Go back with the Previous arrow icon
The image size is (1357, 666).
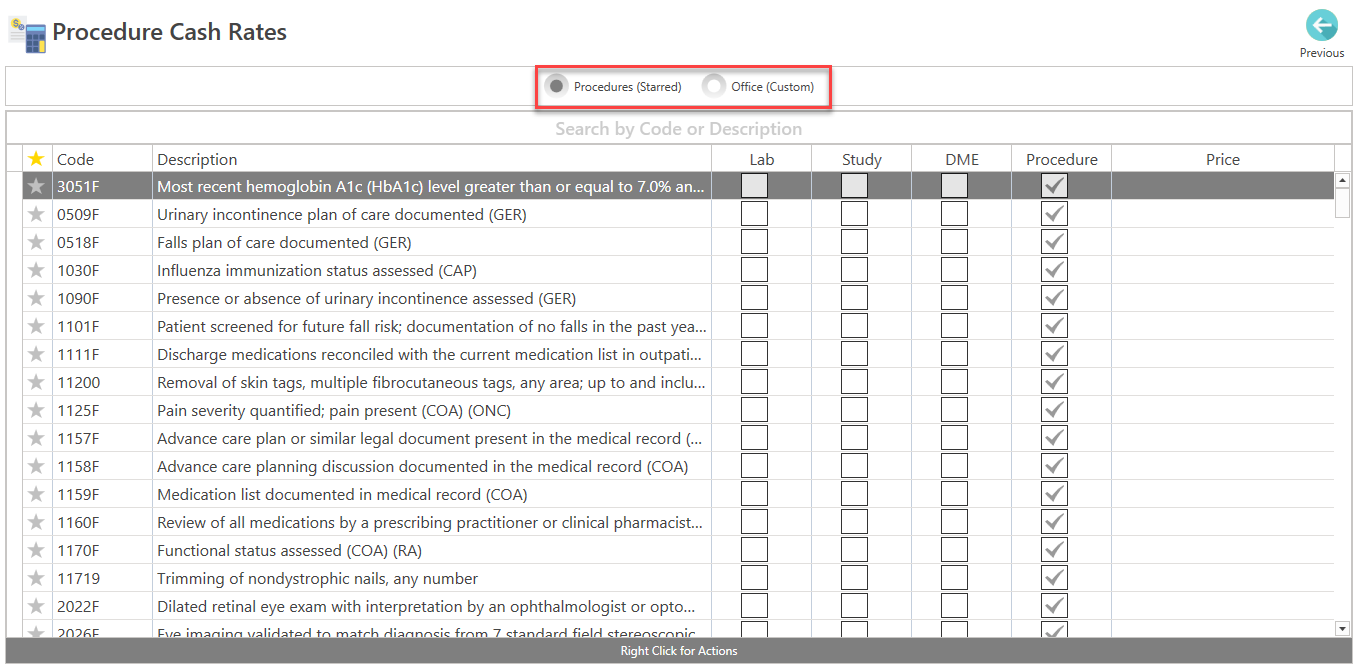[x=1321, y=25]
